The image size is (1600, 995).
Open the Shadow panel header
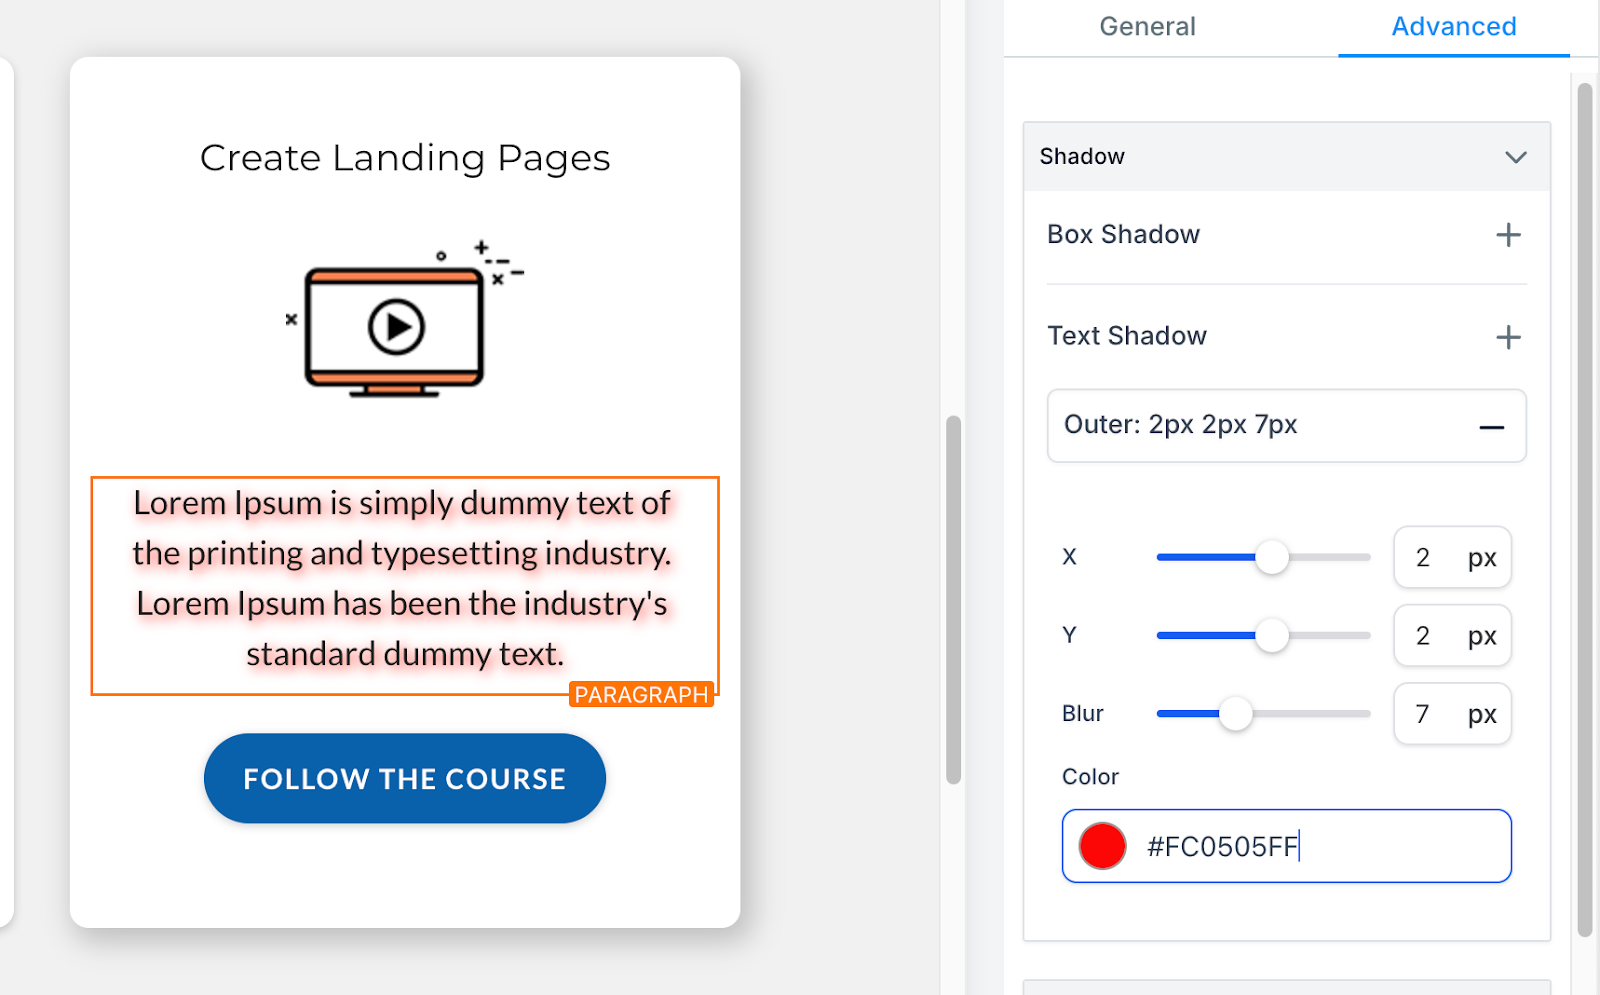1286,157
